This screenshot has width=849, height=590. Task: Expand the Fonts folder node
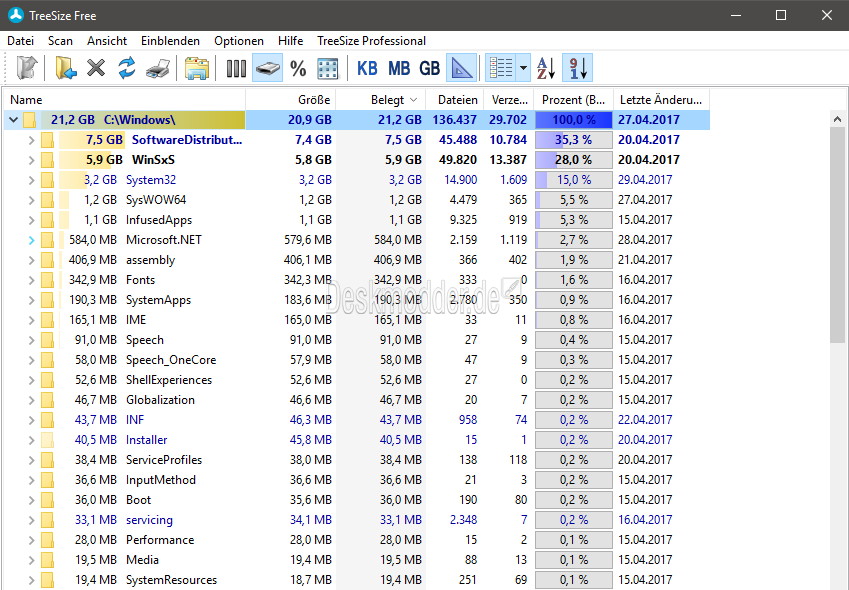click(x=31, y=280)
